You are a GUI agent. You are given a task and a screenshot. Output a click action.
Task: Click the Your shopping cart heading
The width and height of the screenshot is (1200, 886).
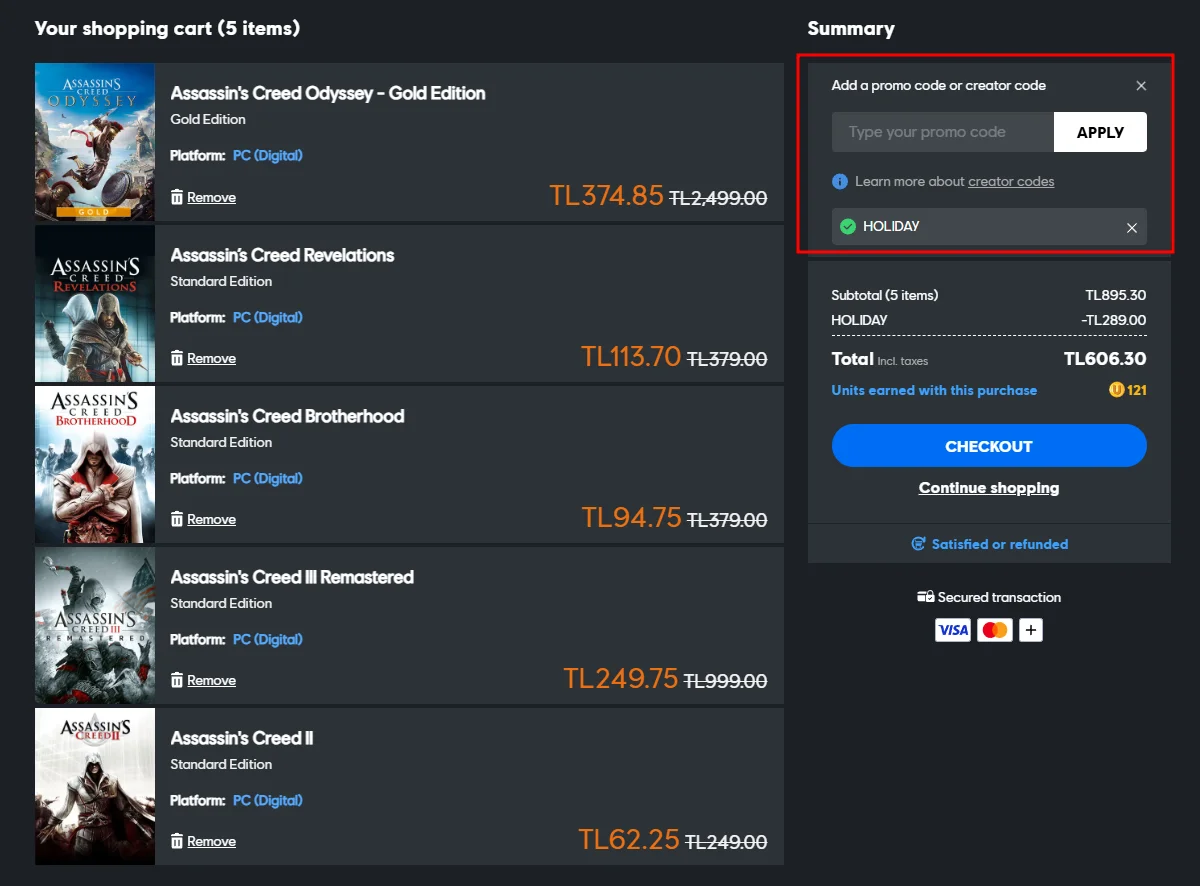point(167,28)
